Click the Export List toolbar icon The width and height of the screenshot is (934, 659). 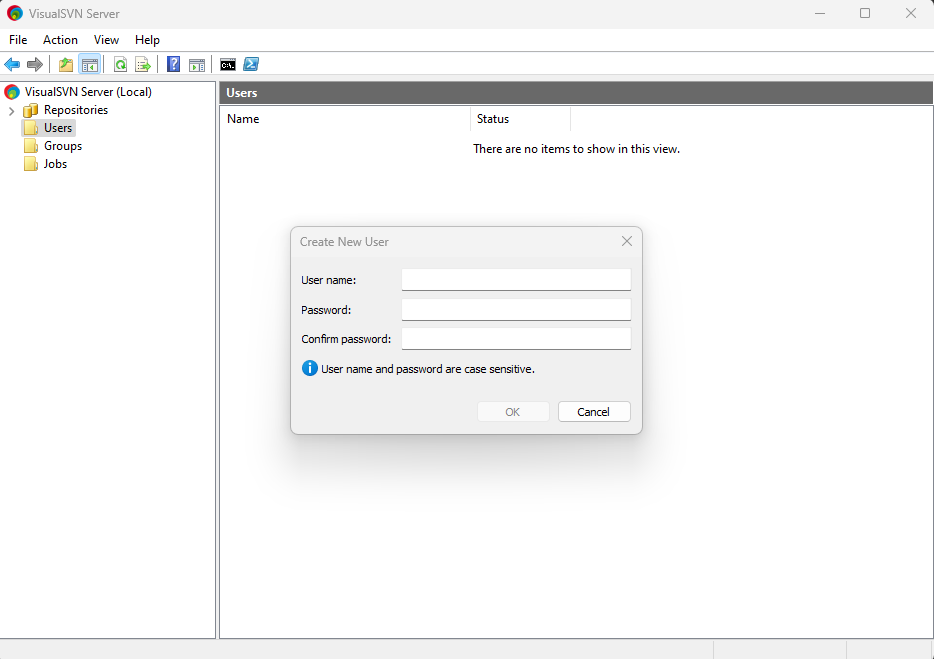click(x=143, y=65)
